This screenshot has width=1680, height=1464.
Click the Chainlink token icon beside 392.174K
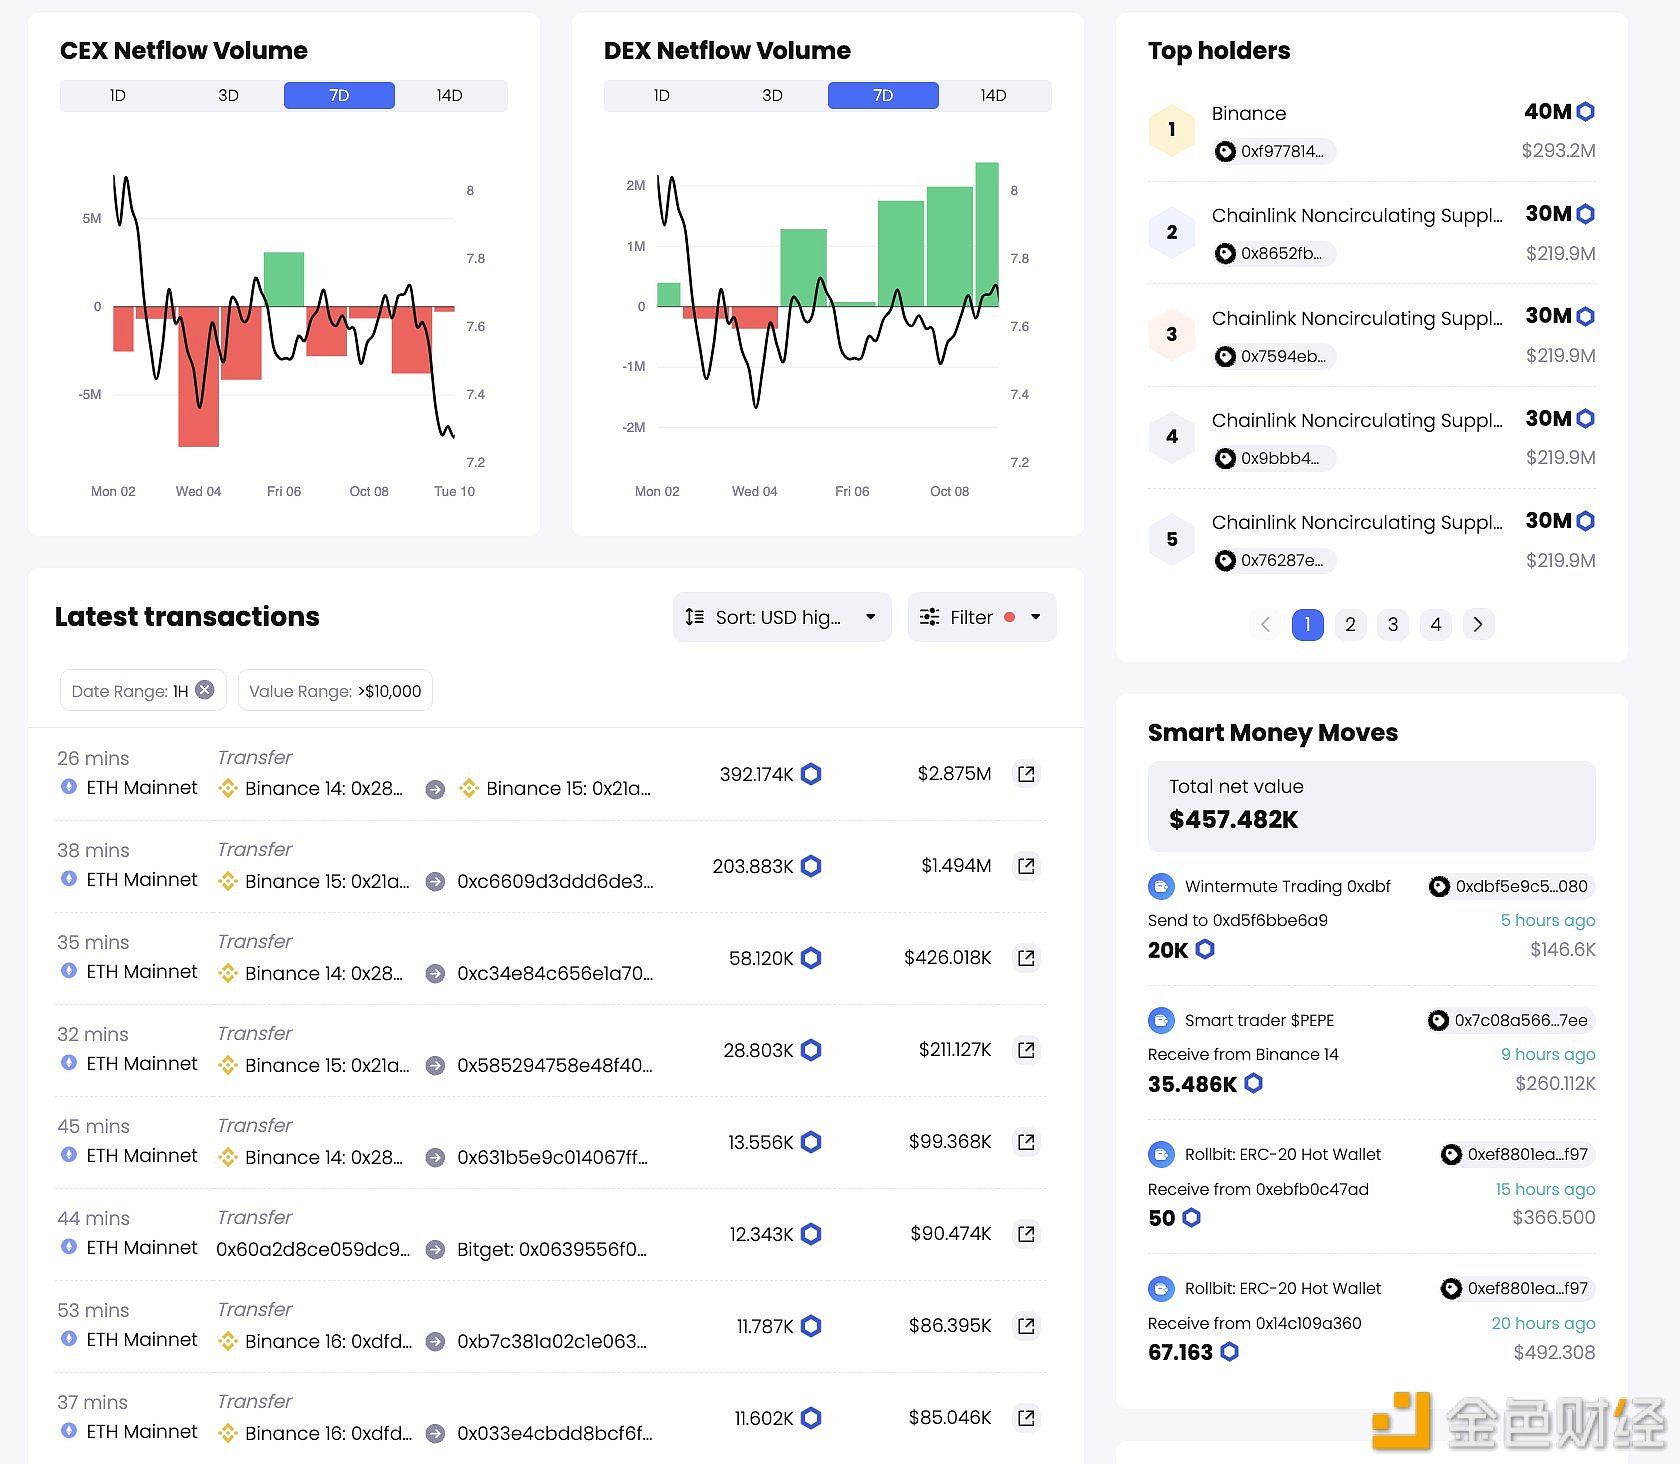(x=812, y=774)
